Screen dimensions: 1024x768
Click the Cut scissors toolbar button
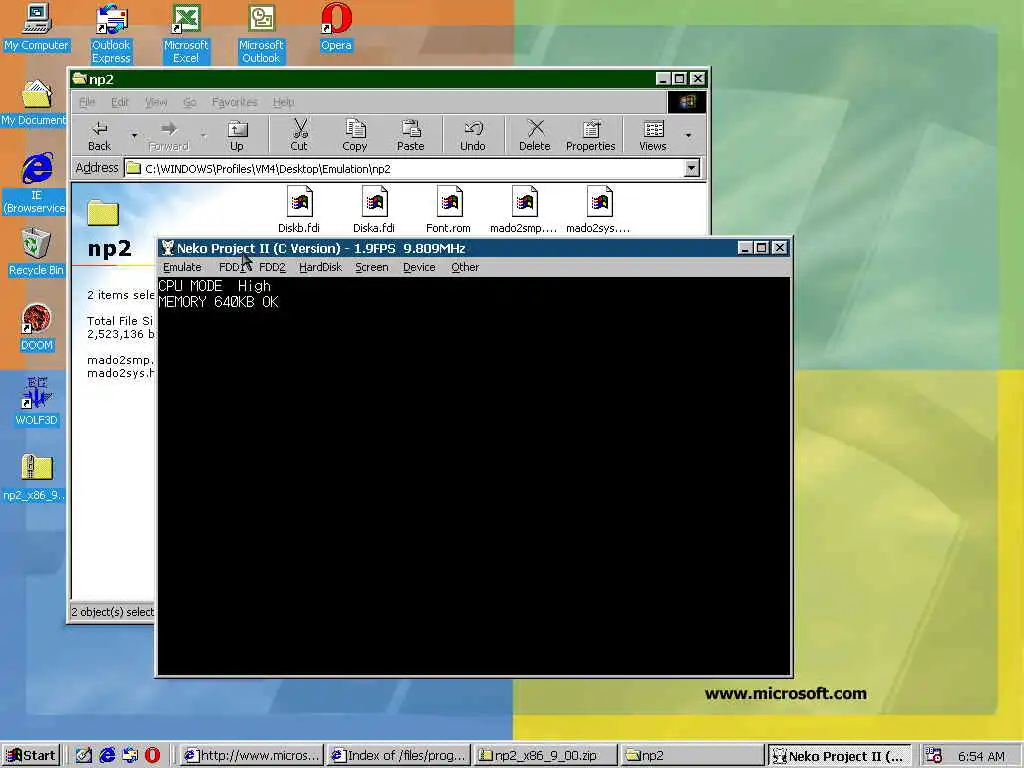[x=299, y=136]
